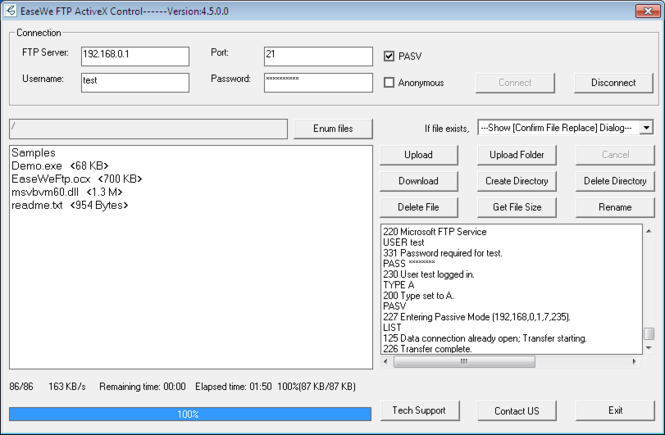Click the log's horizontal scroll left arrow

(x=386, y=362)
